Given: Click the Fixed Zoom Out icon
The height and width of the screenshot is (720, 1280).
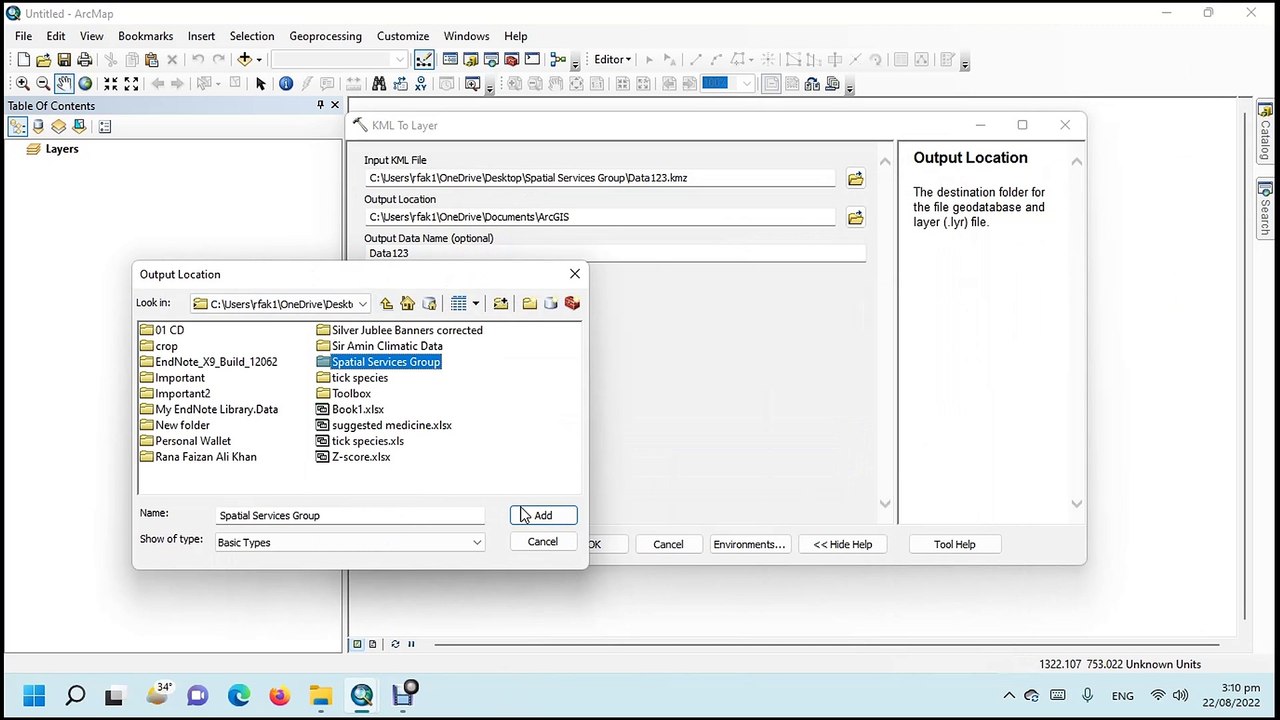Looking at the screenshot, I should (132, 84).
